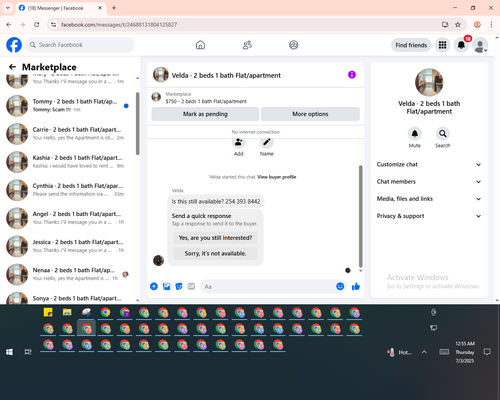Open Sonya's conversation in the list
500x400 pixels.
coord(68,298)
